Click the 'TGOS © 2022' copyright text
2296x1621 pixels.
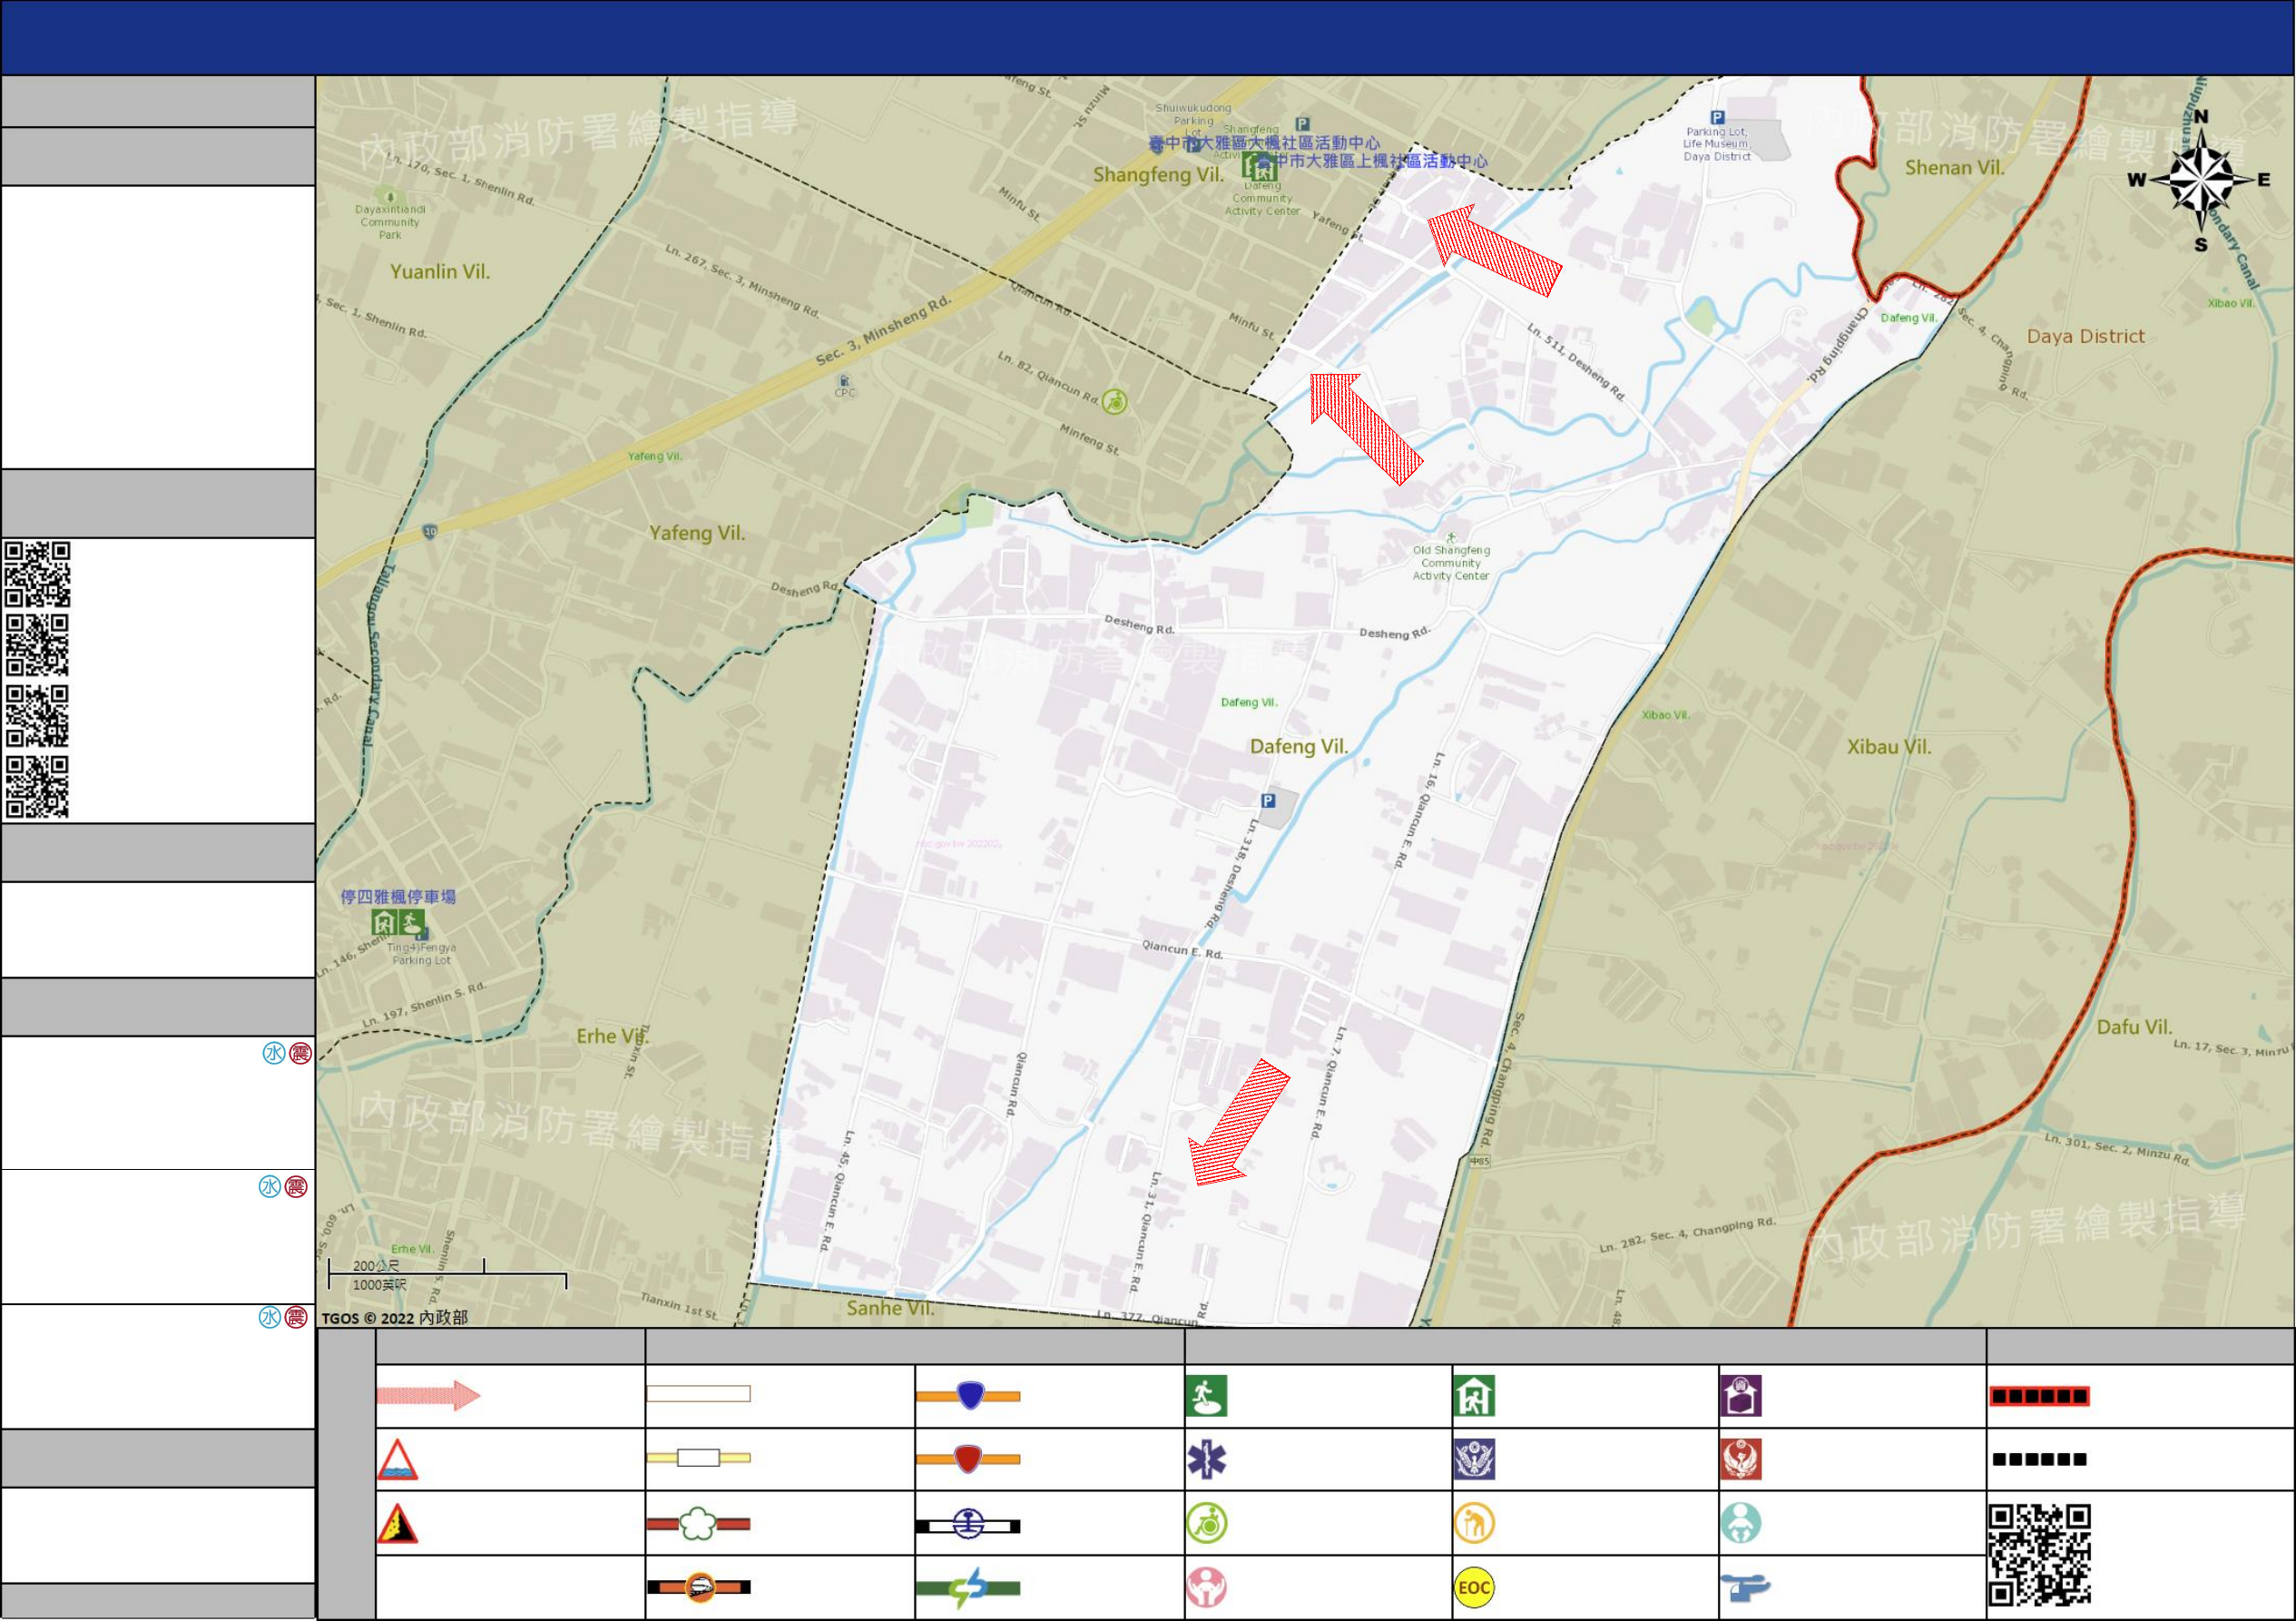tap(394, 1318)
